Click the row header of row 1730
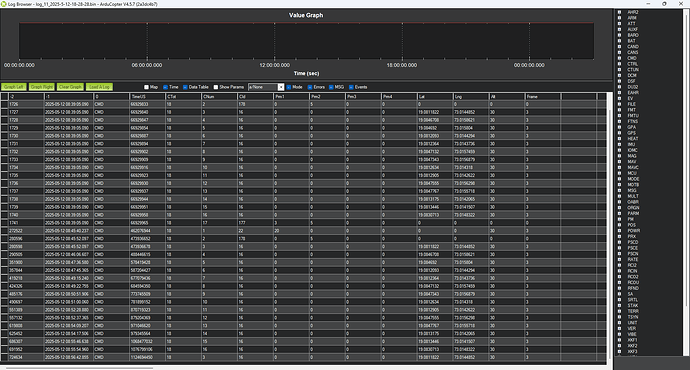The image size is (690, 370). coord(4,136)
